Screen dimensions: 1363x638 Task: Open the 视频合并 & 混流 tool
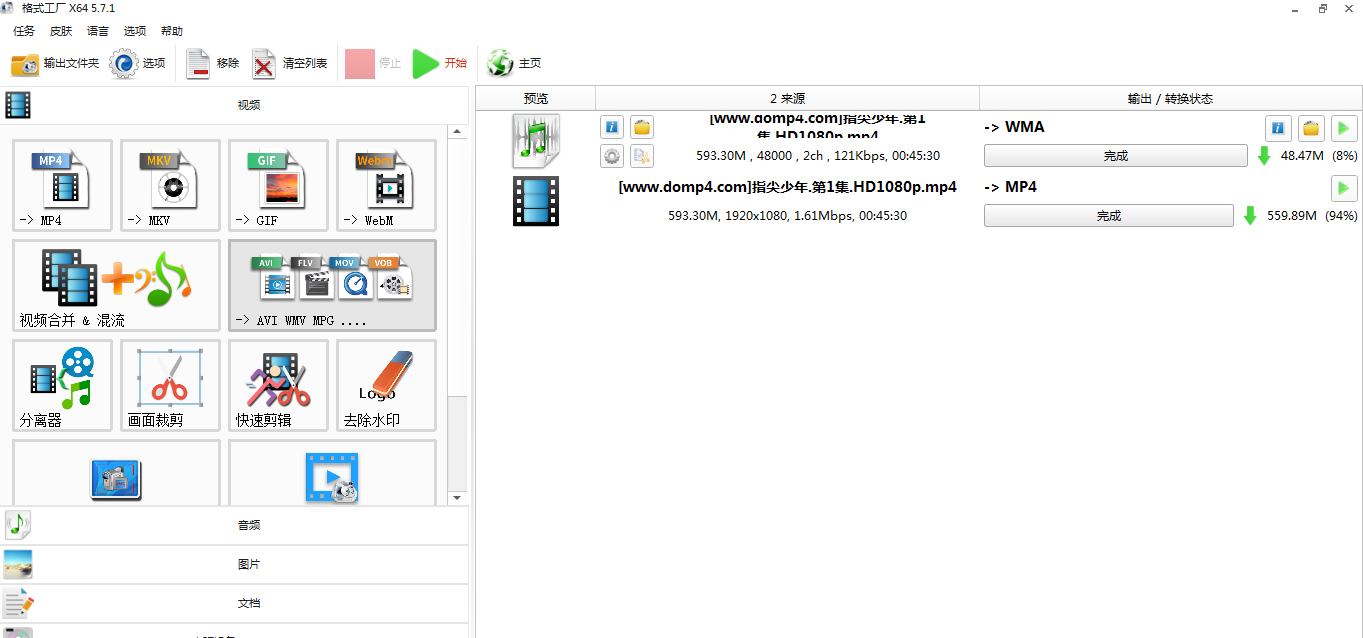pos(116,285)
